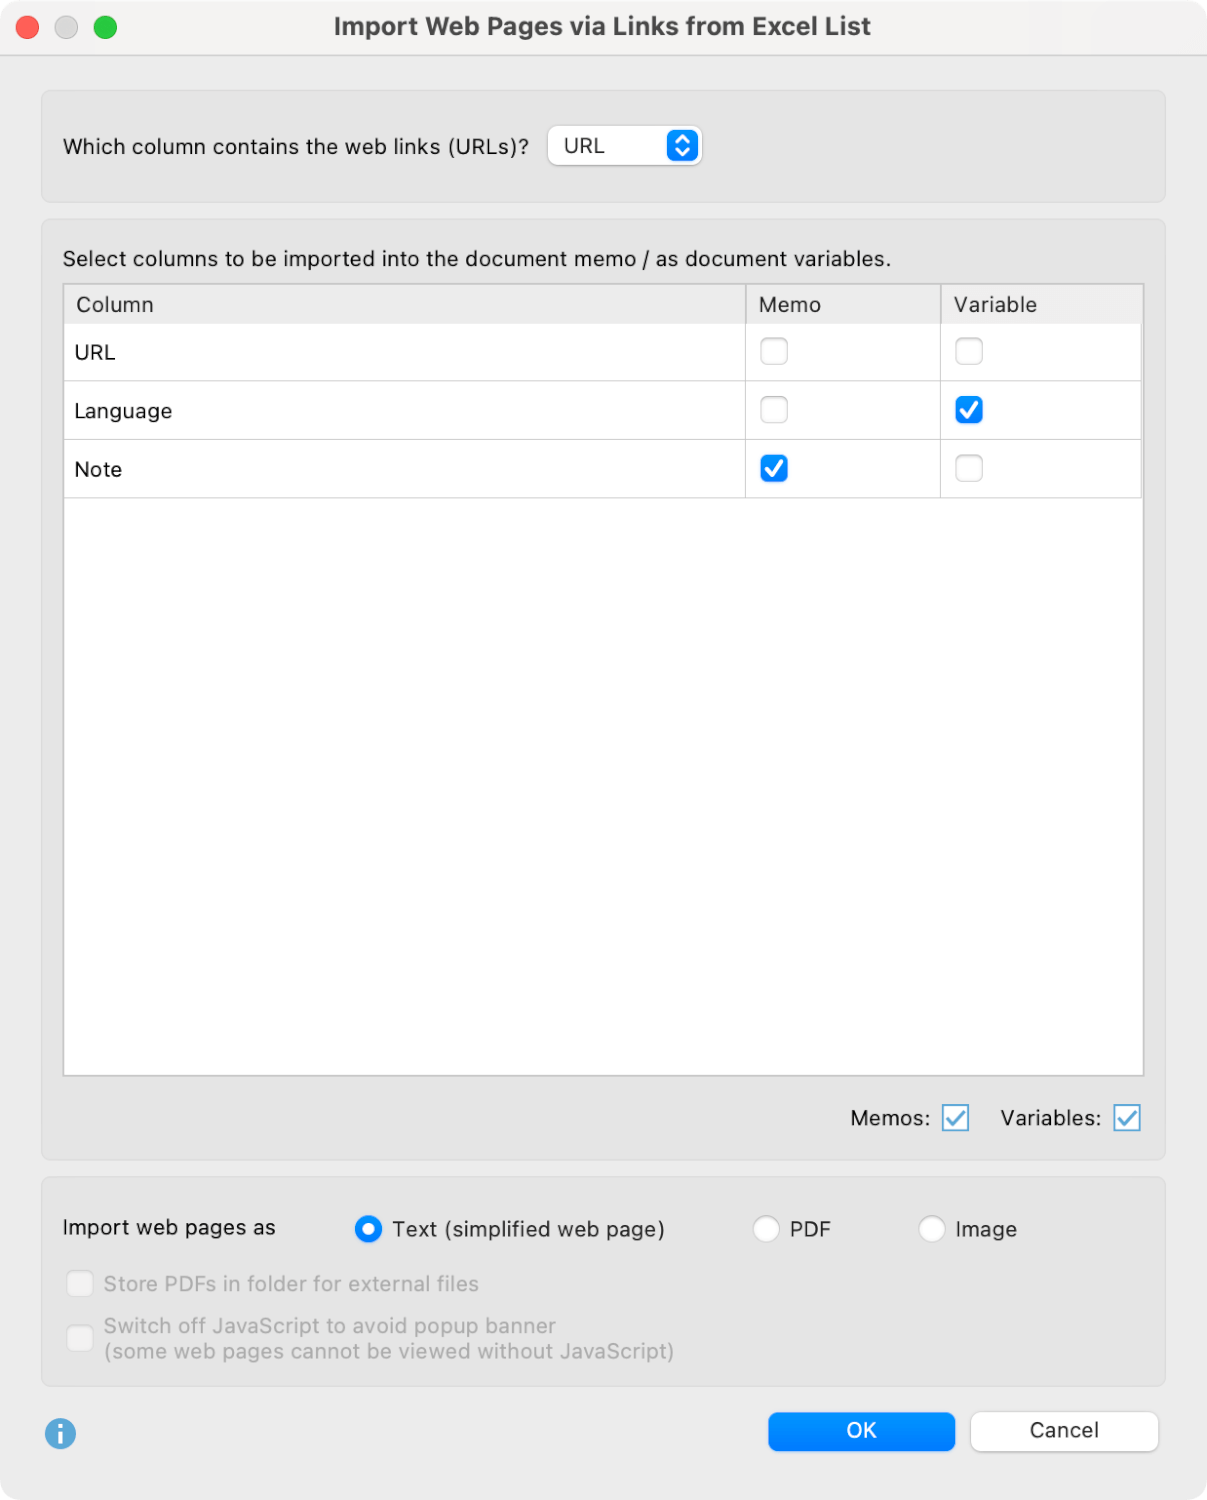Screen dimensions: 1207x1500
Task: Open the URL column dropdown
Action: pyautogui.click(x=624, y=146)
